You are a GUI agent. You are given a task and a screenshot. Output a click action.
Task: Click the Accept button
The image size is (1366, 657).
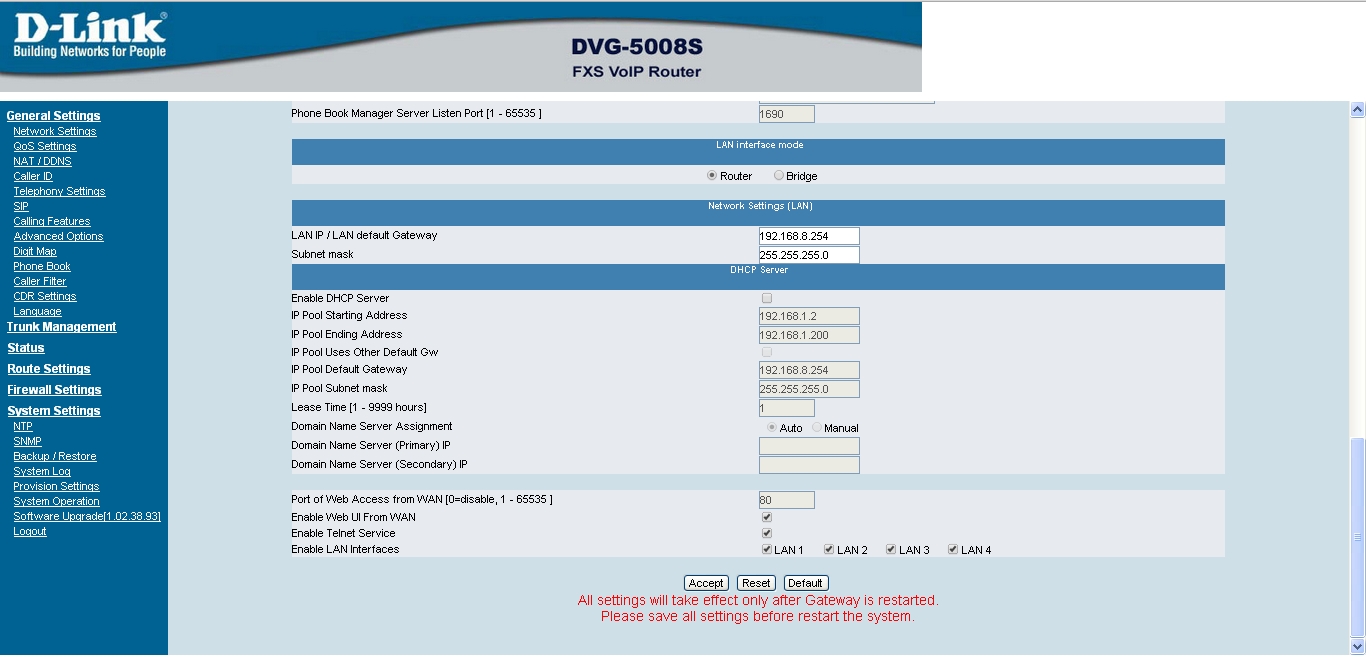[706, 583]
